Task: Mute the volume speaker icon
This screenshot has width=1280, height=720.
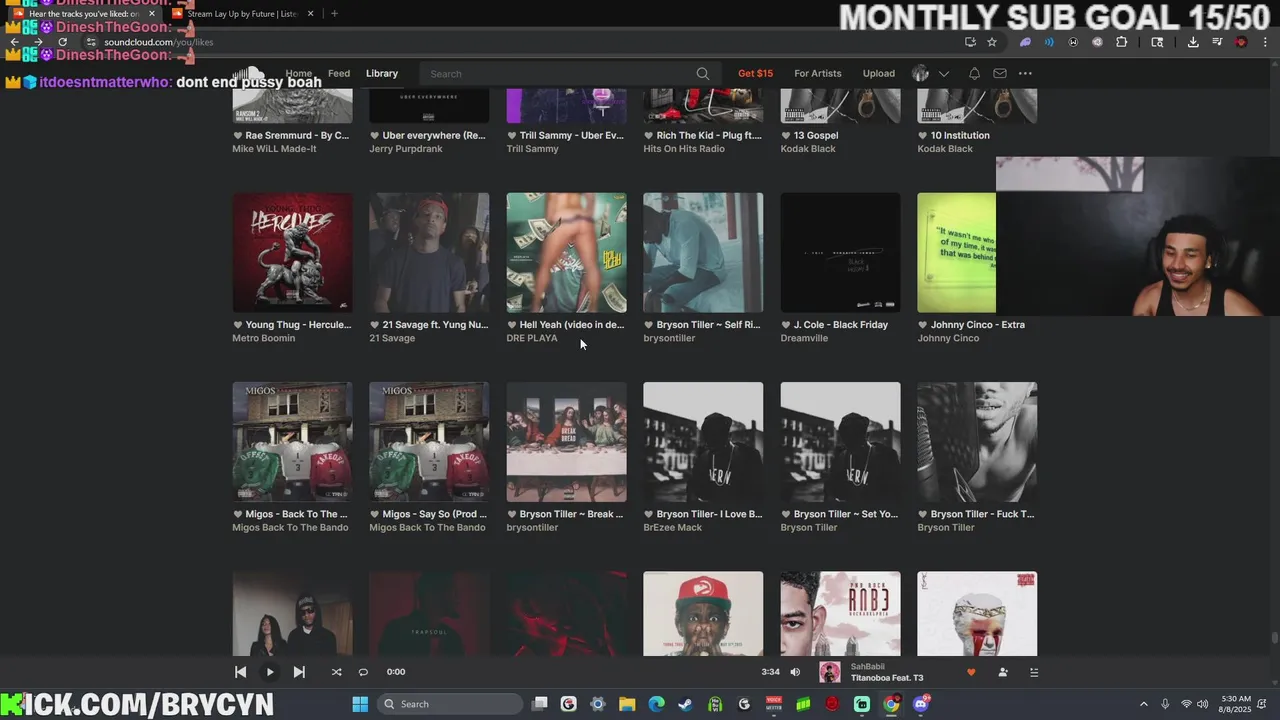Action: pos(795,672)
